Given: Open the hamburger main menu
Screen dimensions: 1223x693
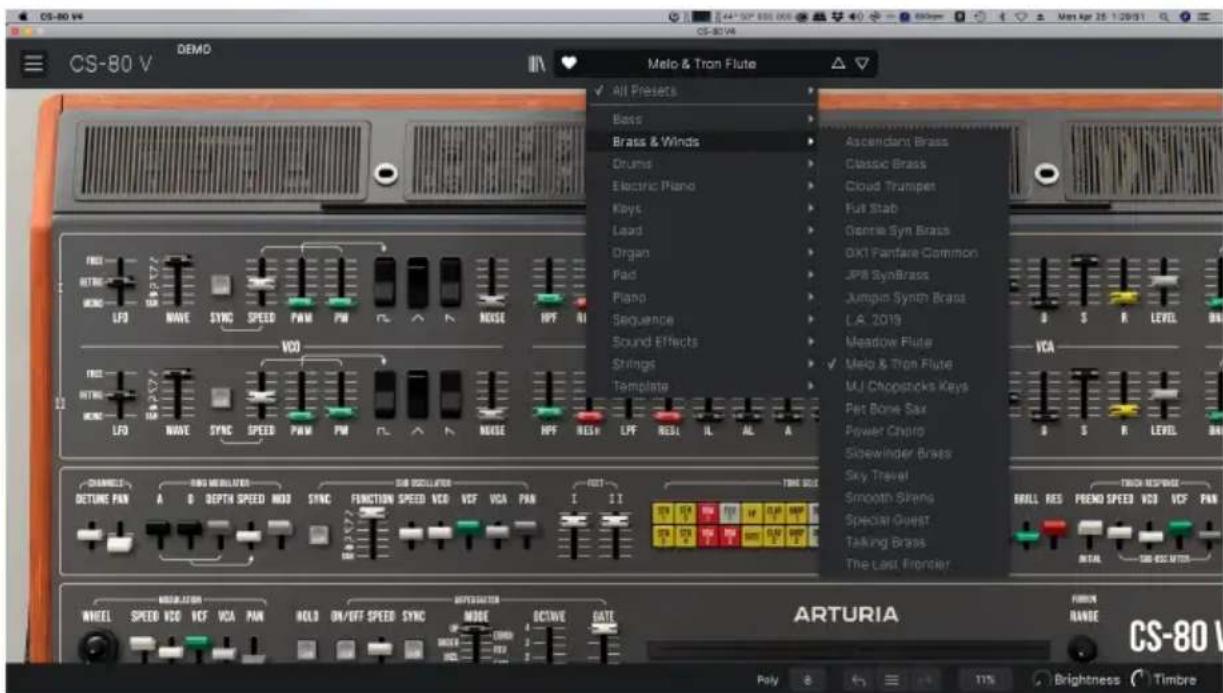Looking at the screenshot, I should click(x=34, y=64).
